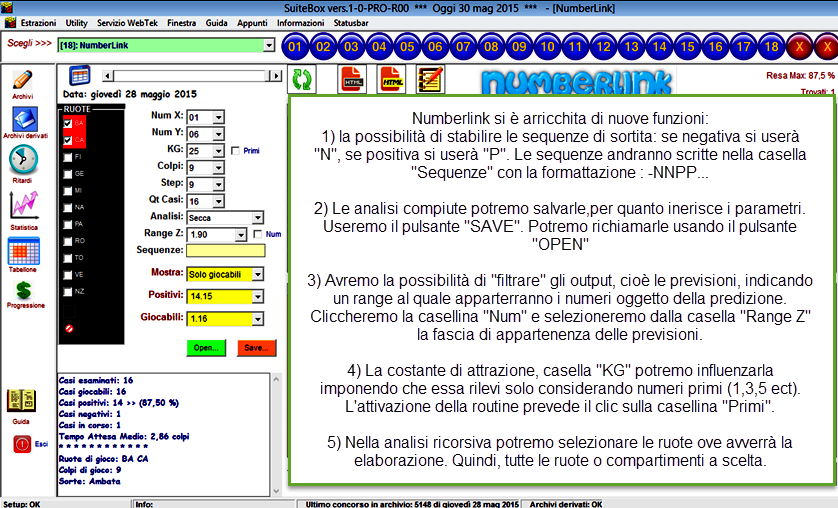This screenshot has height=508, width=838.
Task: Open the Qt Casi dropdown
Action: (219, 201)
